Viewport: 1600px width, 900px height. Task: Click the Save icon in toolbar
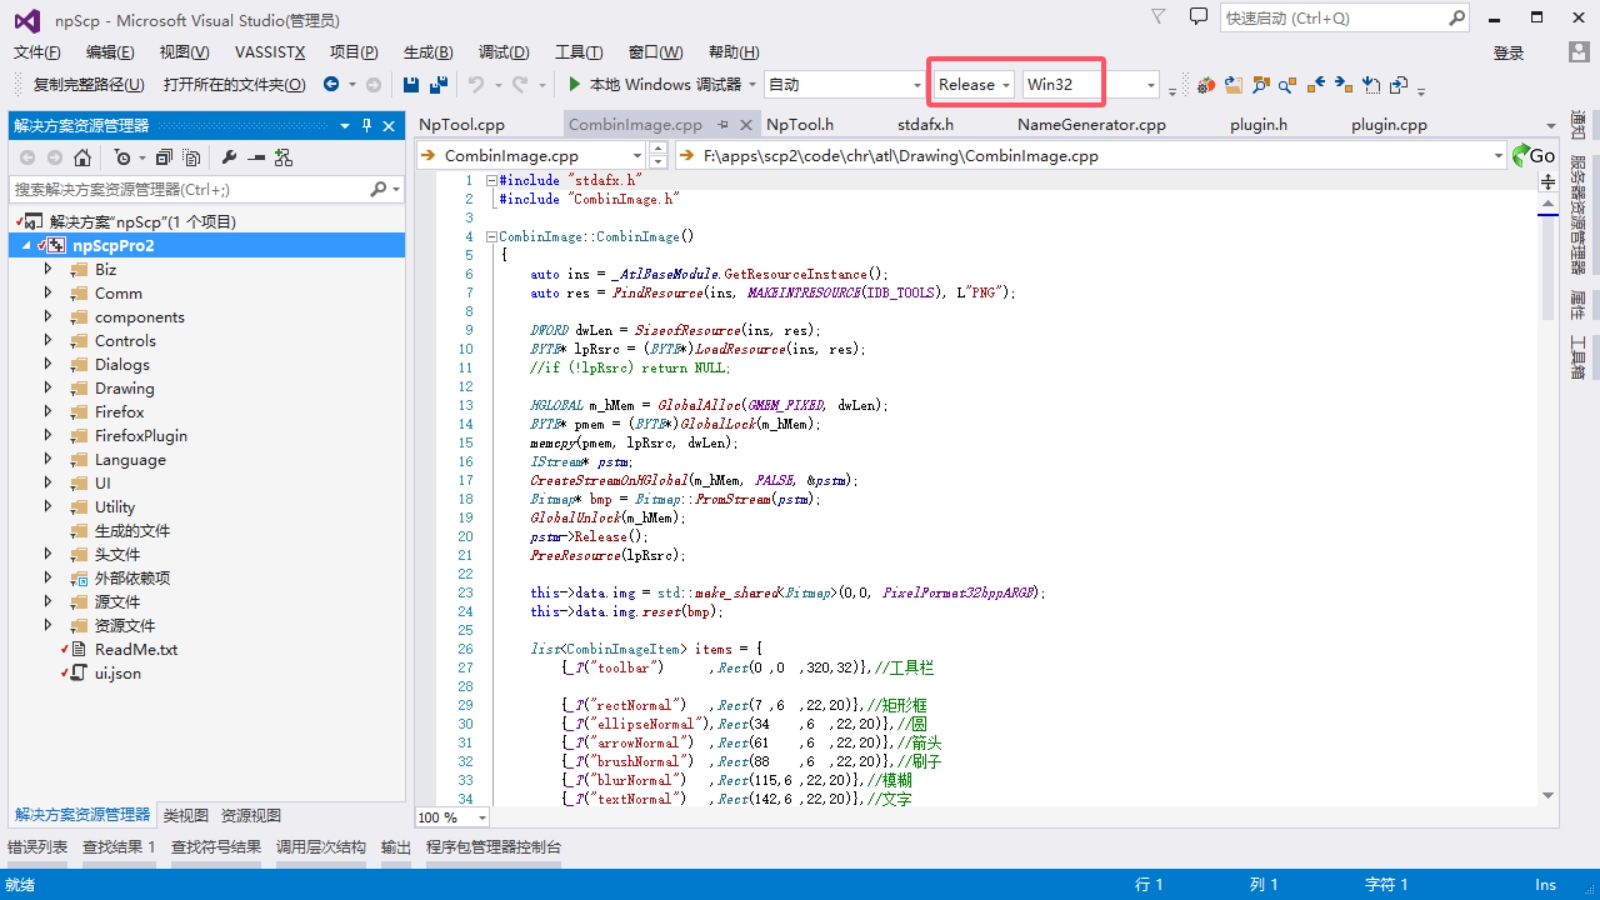(410, 85)
